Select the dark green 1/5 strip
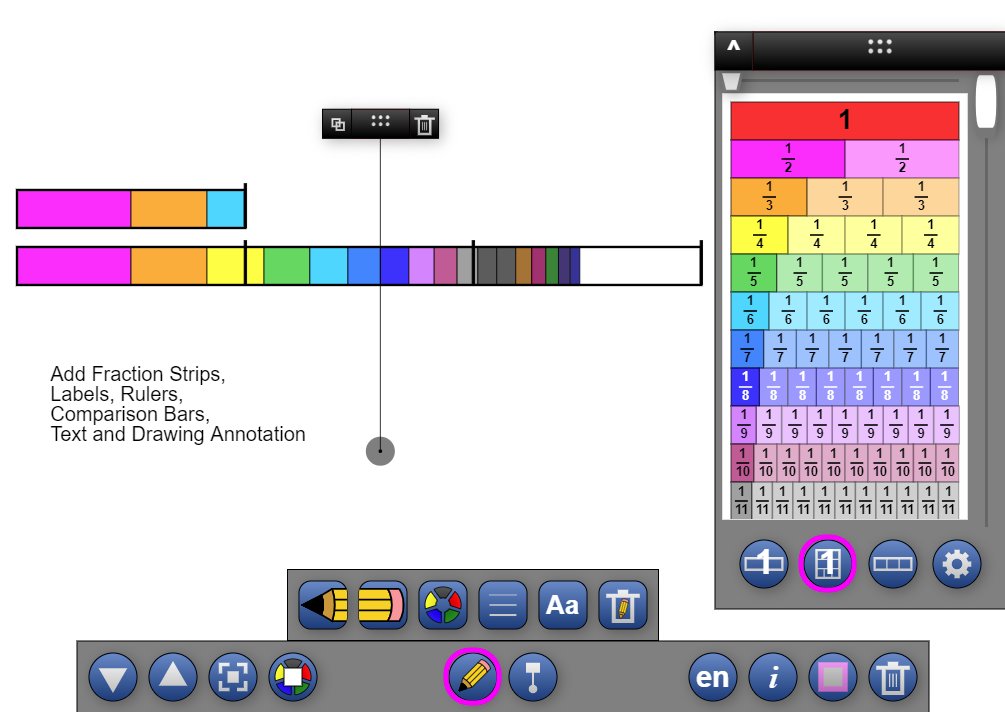 coord(754,272)
